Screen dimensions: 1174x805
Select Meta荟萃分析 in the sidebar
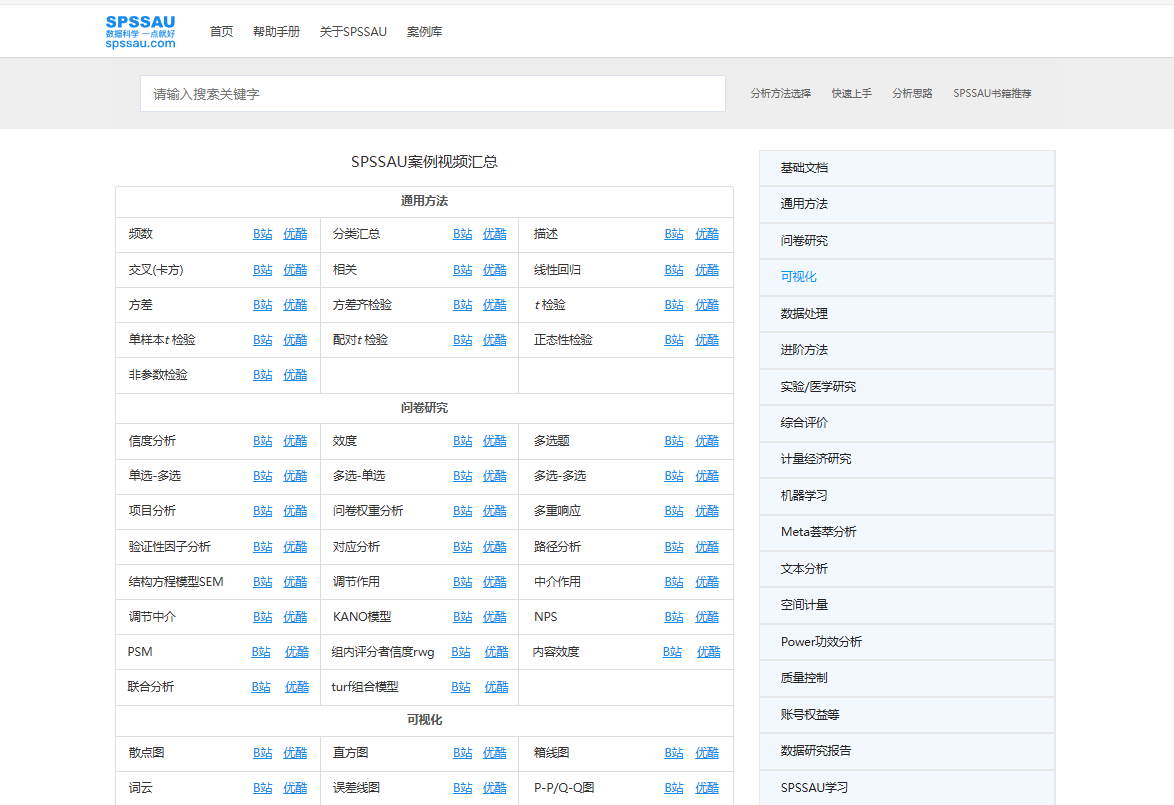[818, 532]
